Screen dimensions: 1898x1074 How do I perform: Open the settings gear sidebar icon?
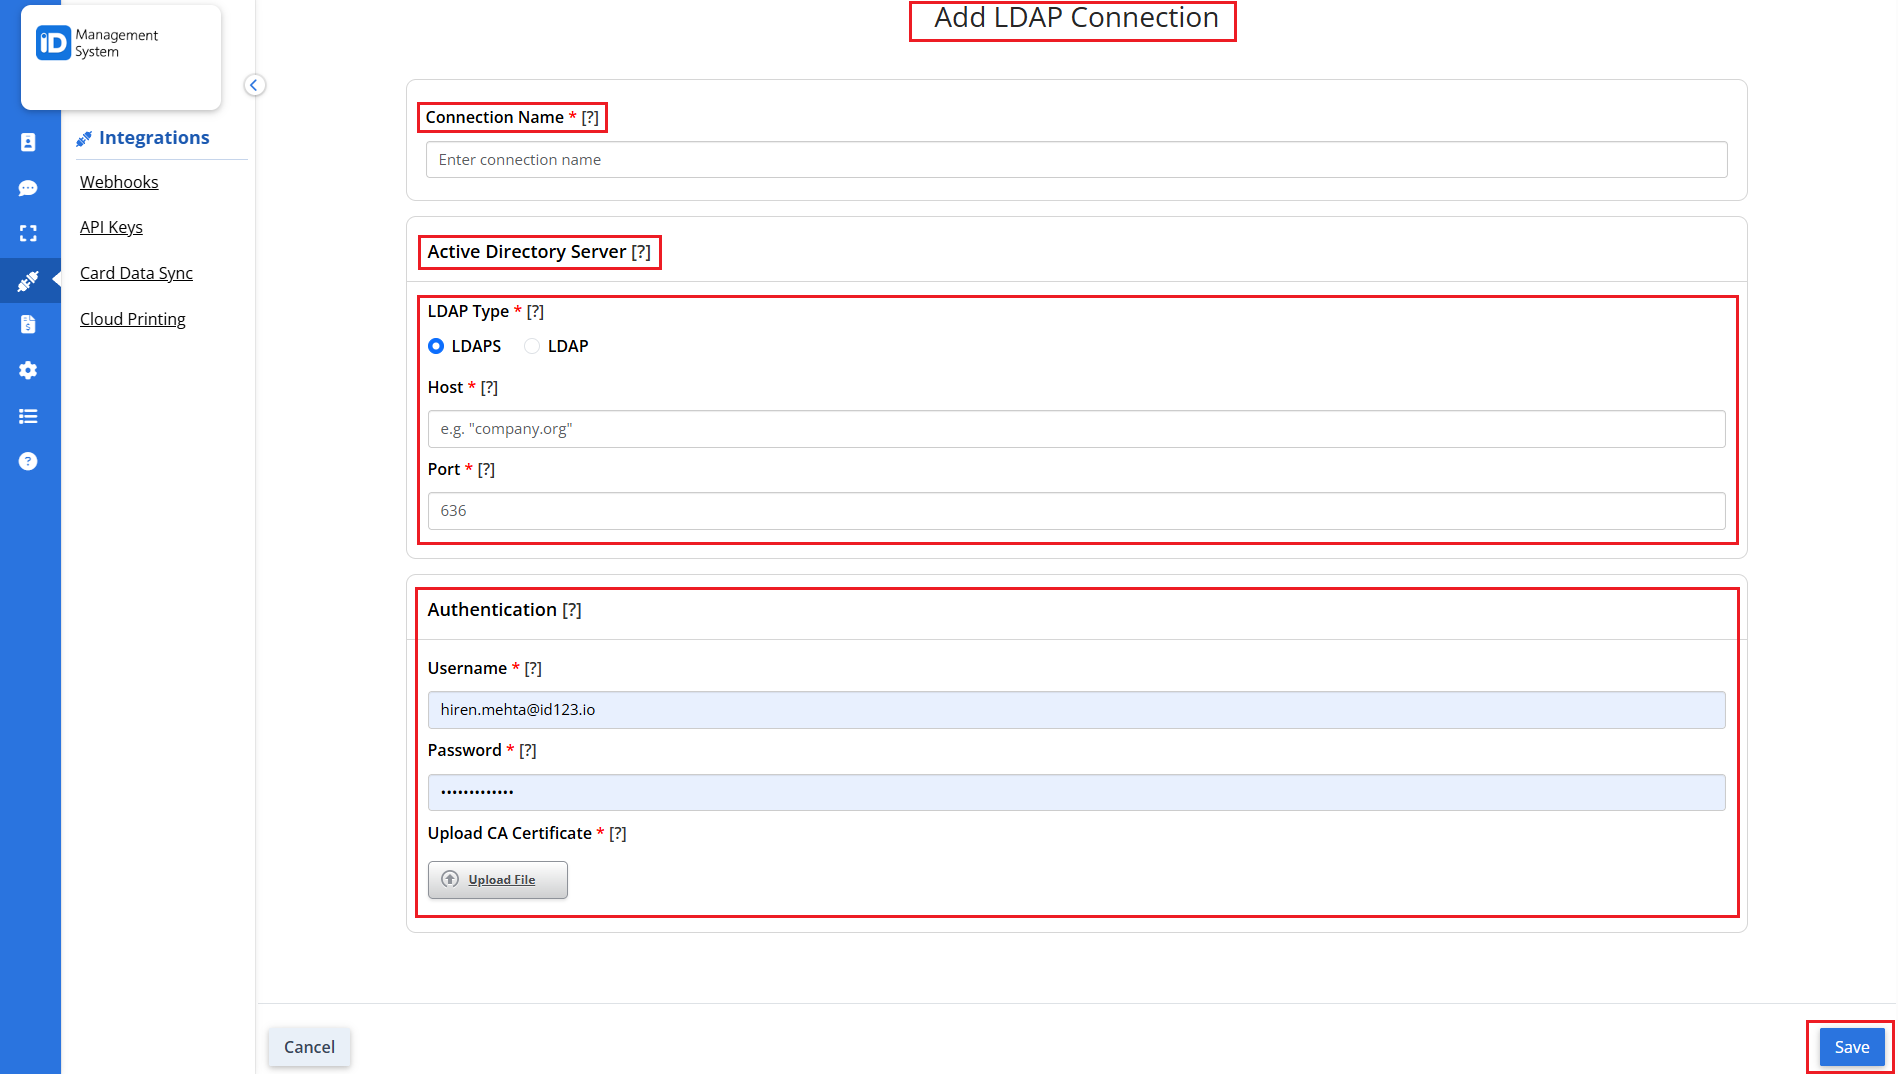(28, 370)
